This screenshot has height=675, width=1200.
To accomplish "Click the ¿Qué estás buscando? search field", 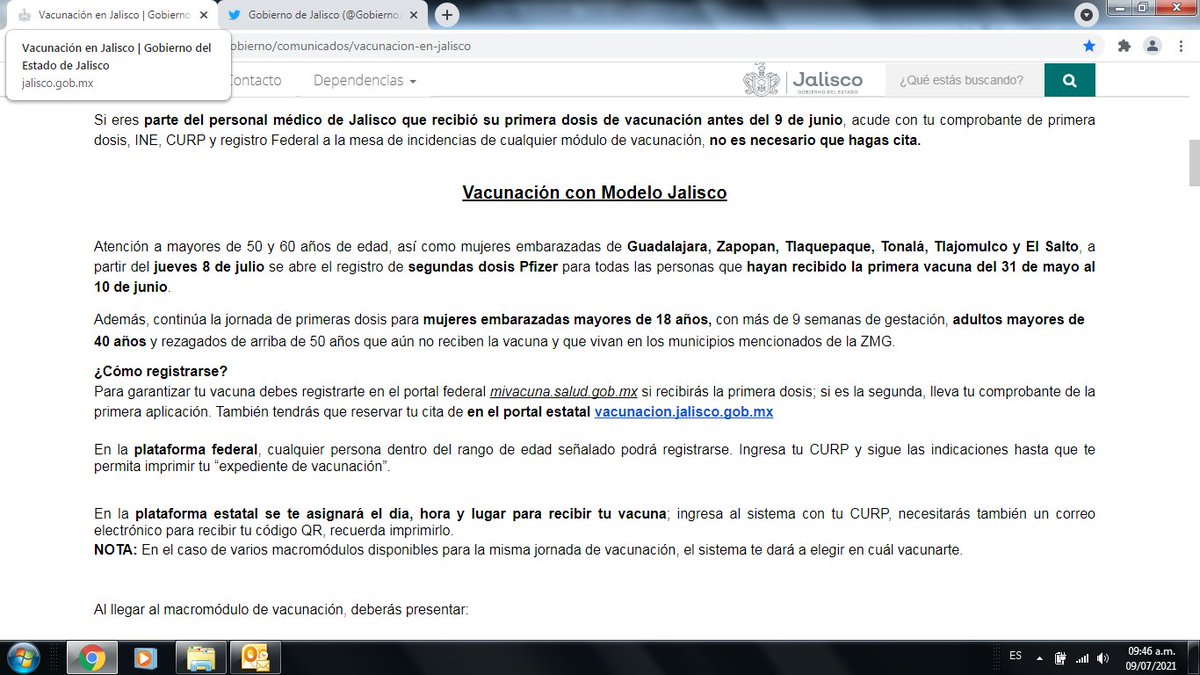I will tap(964, 80).
